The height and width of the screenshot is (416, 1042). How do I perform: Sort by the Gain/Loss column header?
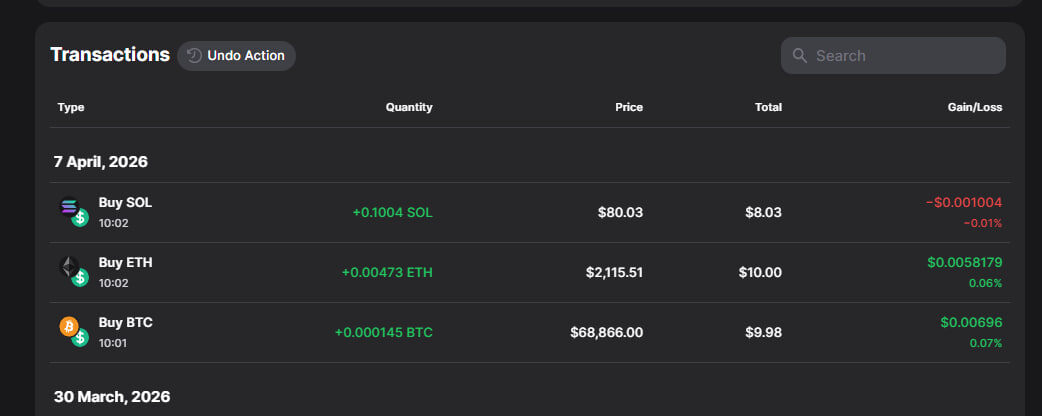click(975, 107)
